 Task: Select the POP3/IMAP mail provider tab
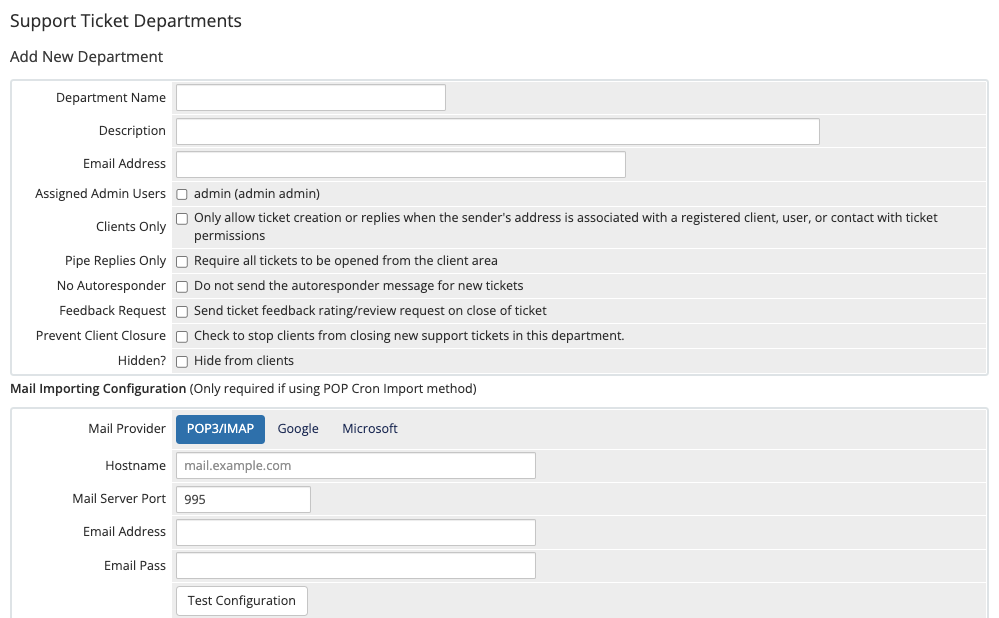pyautogui.click(x=220, y=429)
